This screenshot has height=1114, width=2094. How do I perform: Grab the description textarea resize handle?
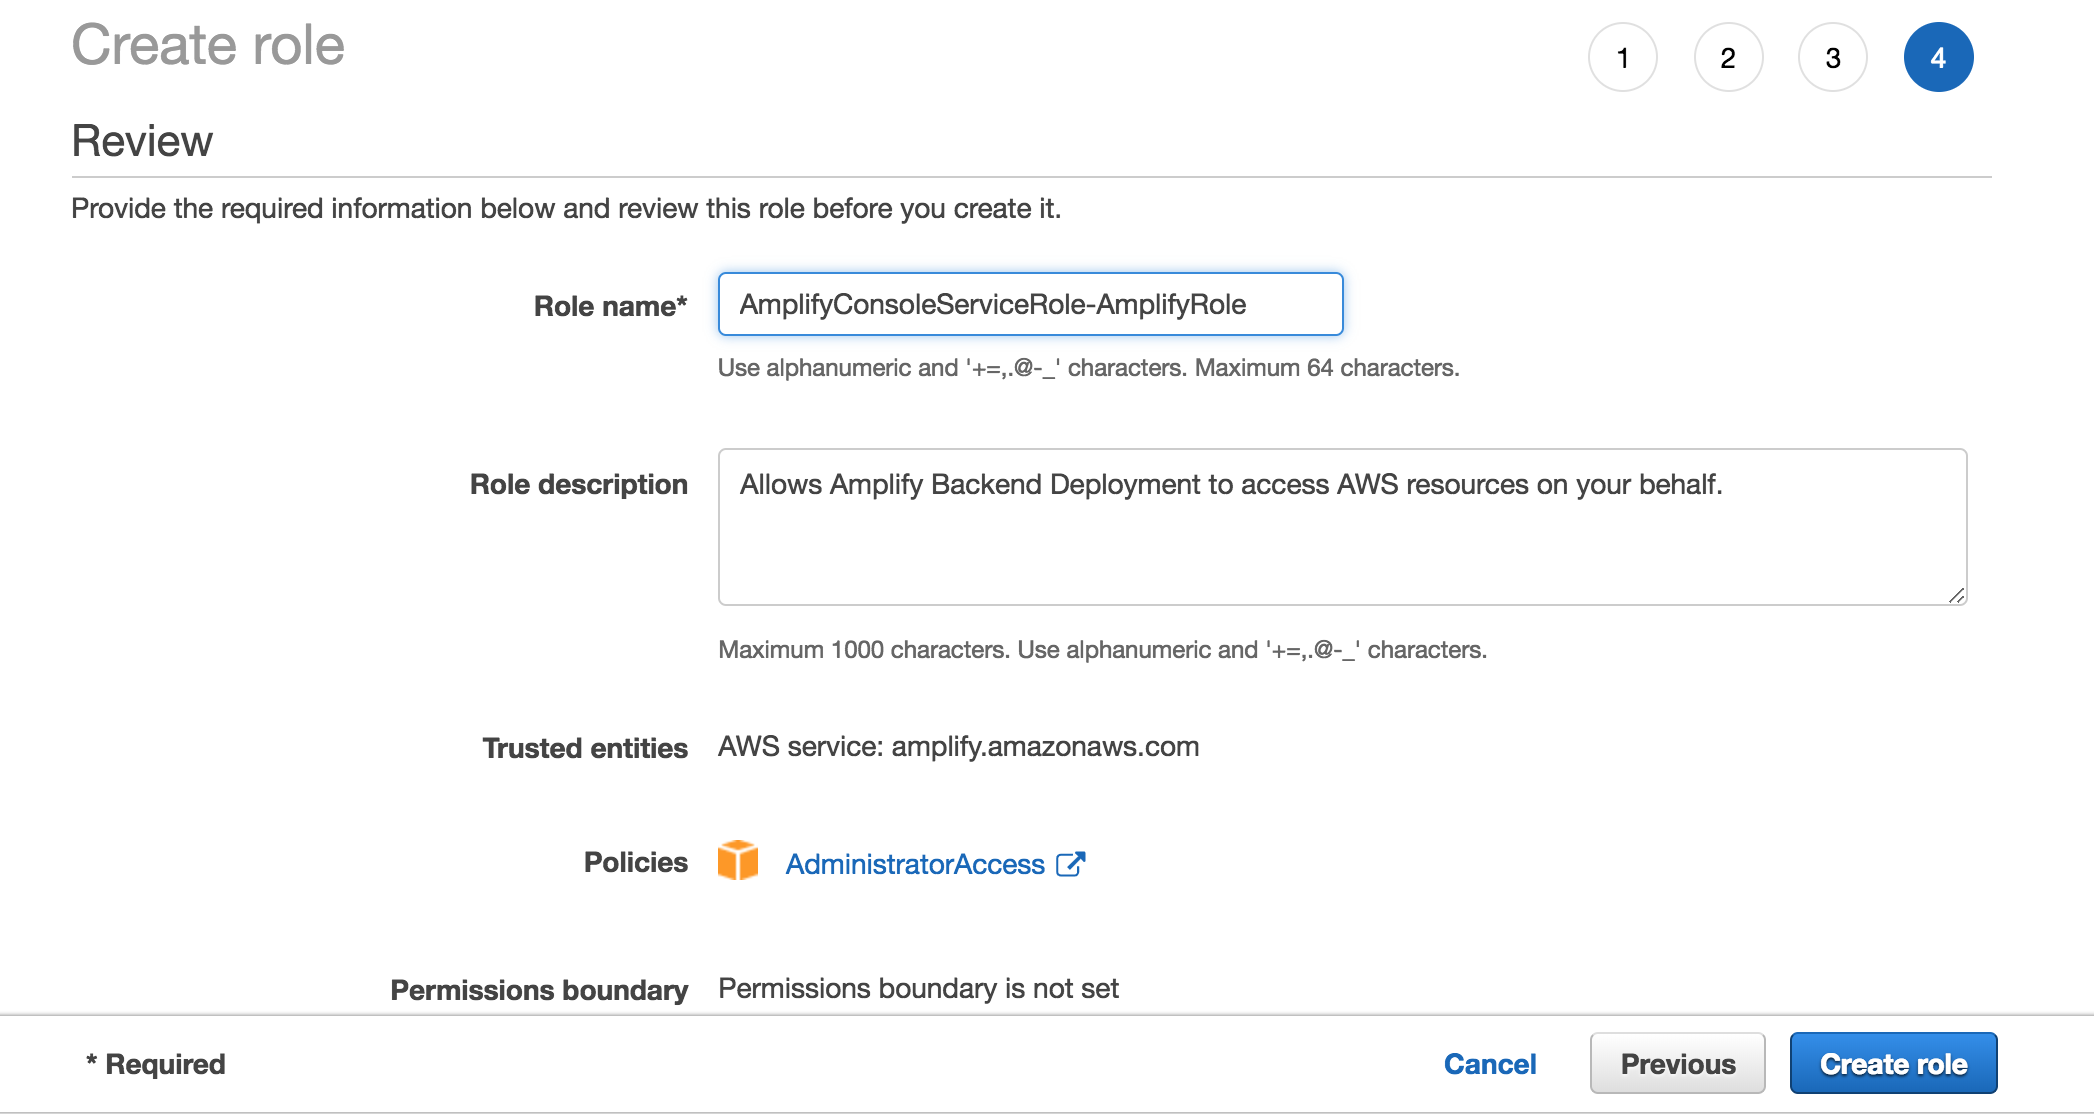[x=1956, y=595]
